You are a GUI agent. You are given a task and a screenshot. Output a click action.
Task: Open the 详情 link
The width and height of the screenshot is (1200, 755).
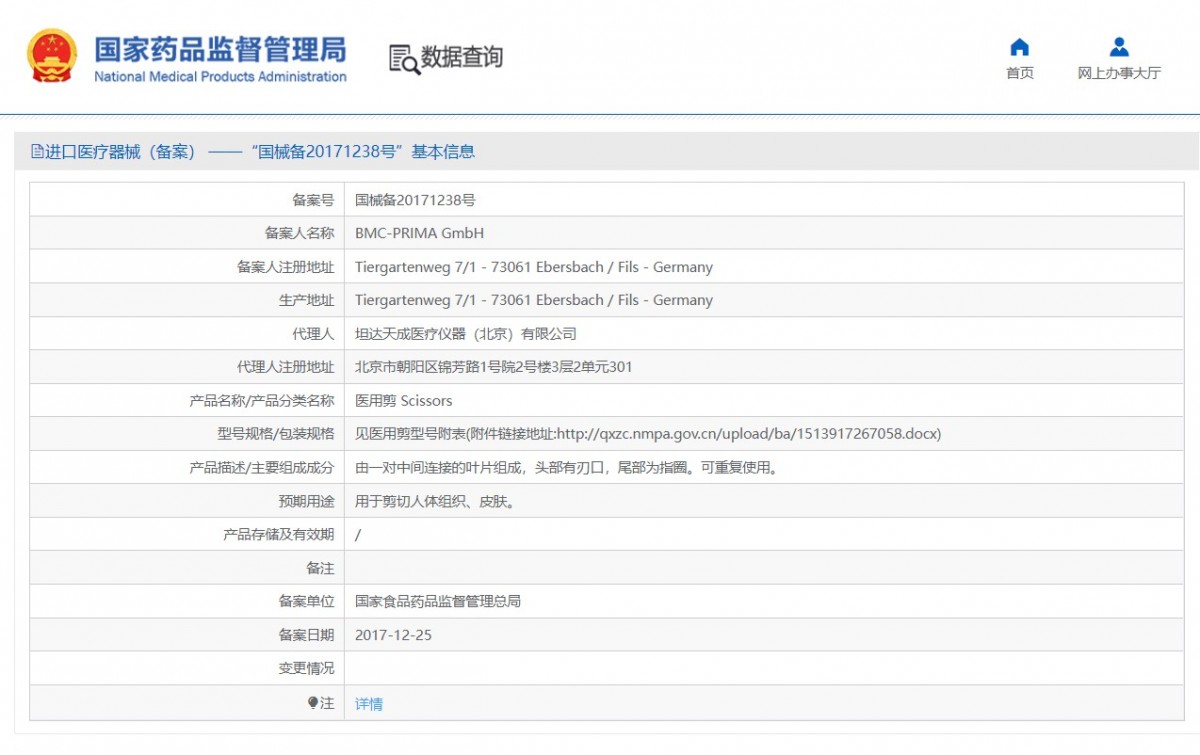369,704
